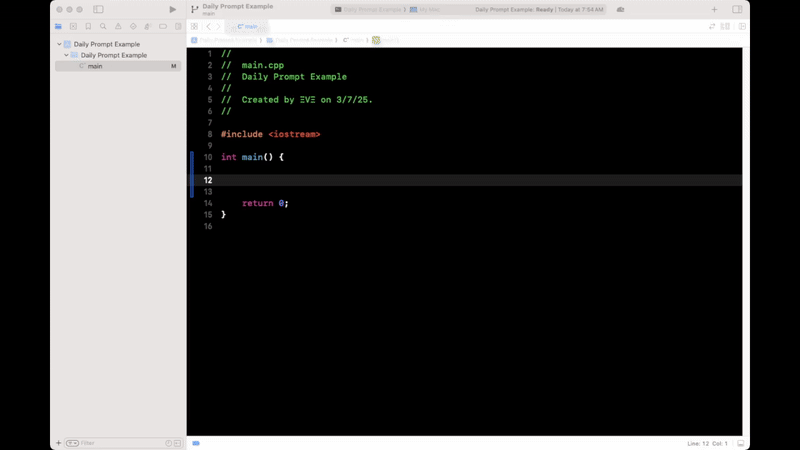Click the add file plus button
This screenshot has height=450, width=800.
pos(58,443)
